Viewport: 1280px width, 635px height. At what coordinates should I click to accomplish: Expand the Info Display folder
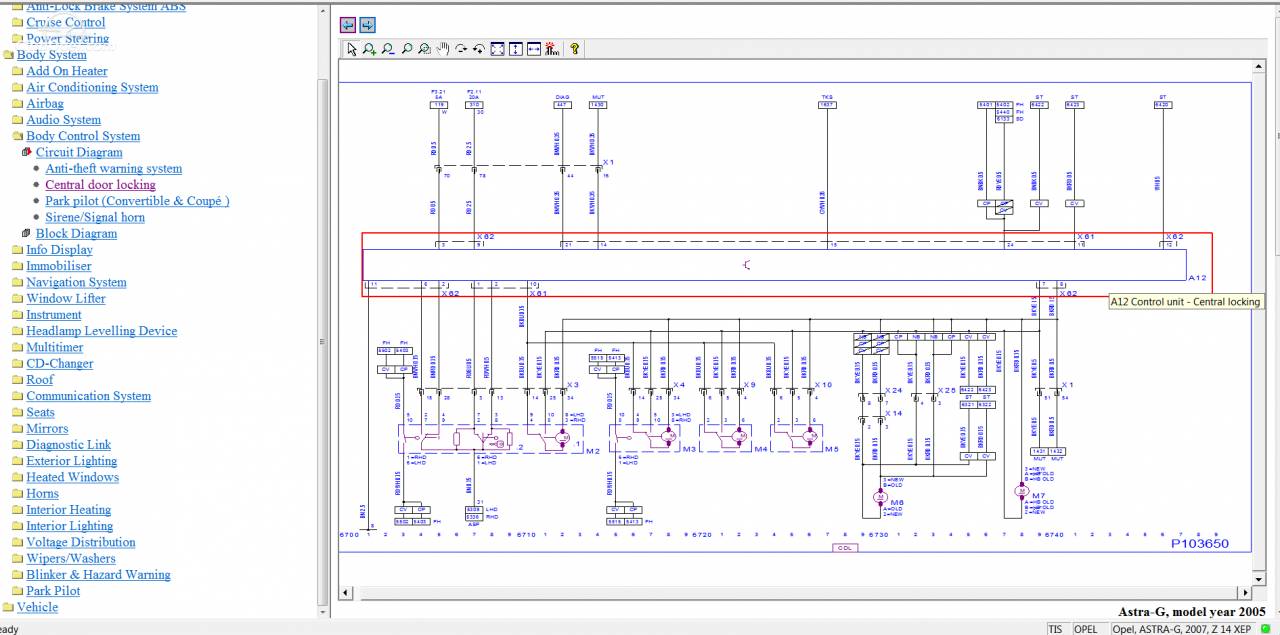pyautogui.click(x=59, y=250)
